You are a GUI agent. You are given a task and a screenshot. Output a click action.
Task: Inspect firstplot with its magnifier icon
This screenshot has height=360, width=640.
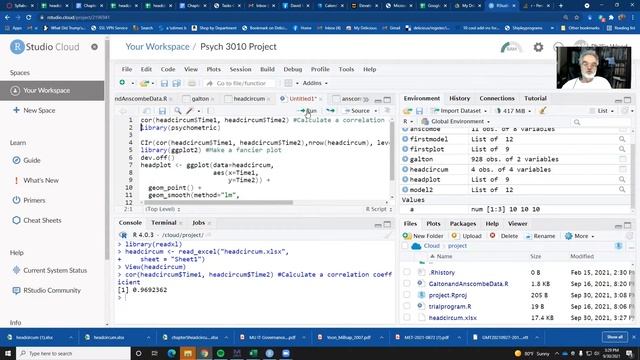[622, 149]
